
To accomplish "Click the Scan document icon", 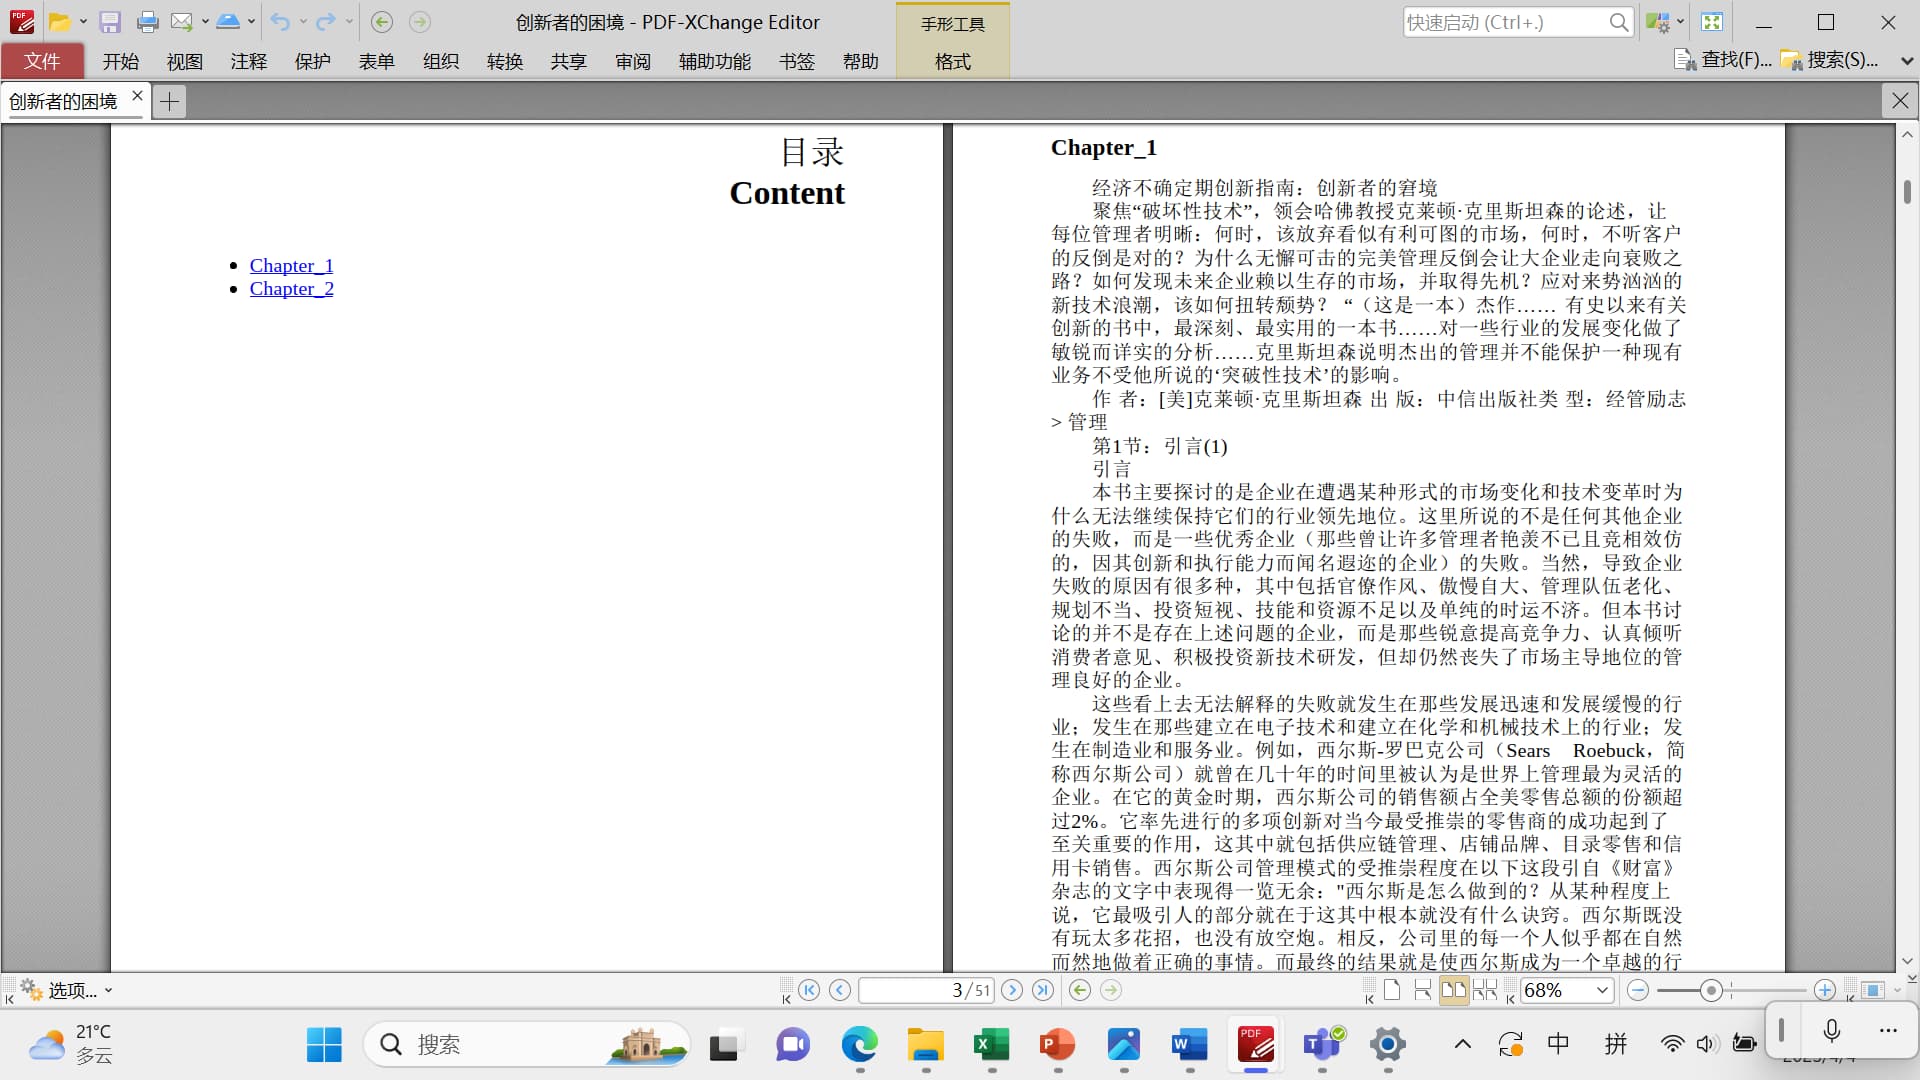I will (228, 22).
